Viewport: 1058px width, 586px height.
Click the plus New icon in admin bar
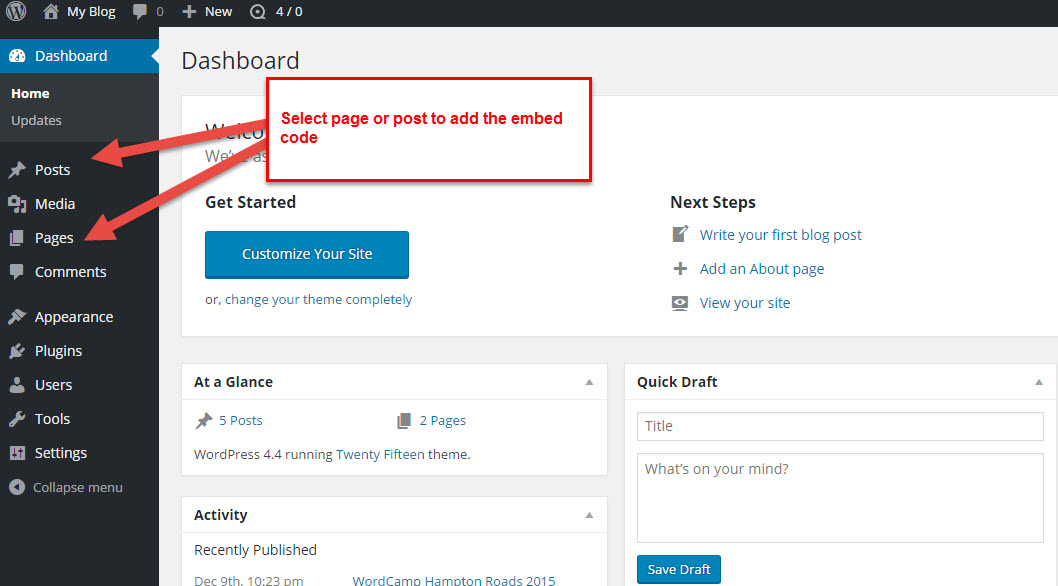[189, 12]
